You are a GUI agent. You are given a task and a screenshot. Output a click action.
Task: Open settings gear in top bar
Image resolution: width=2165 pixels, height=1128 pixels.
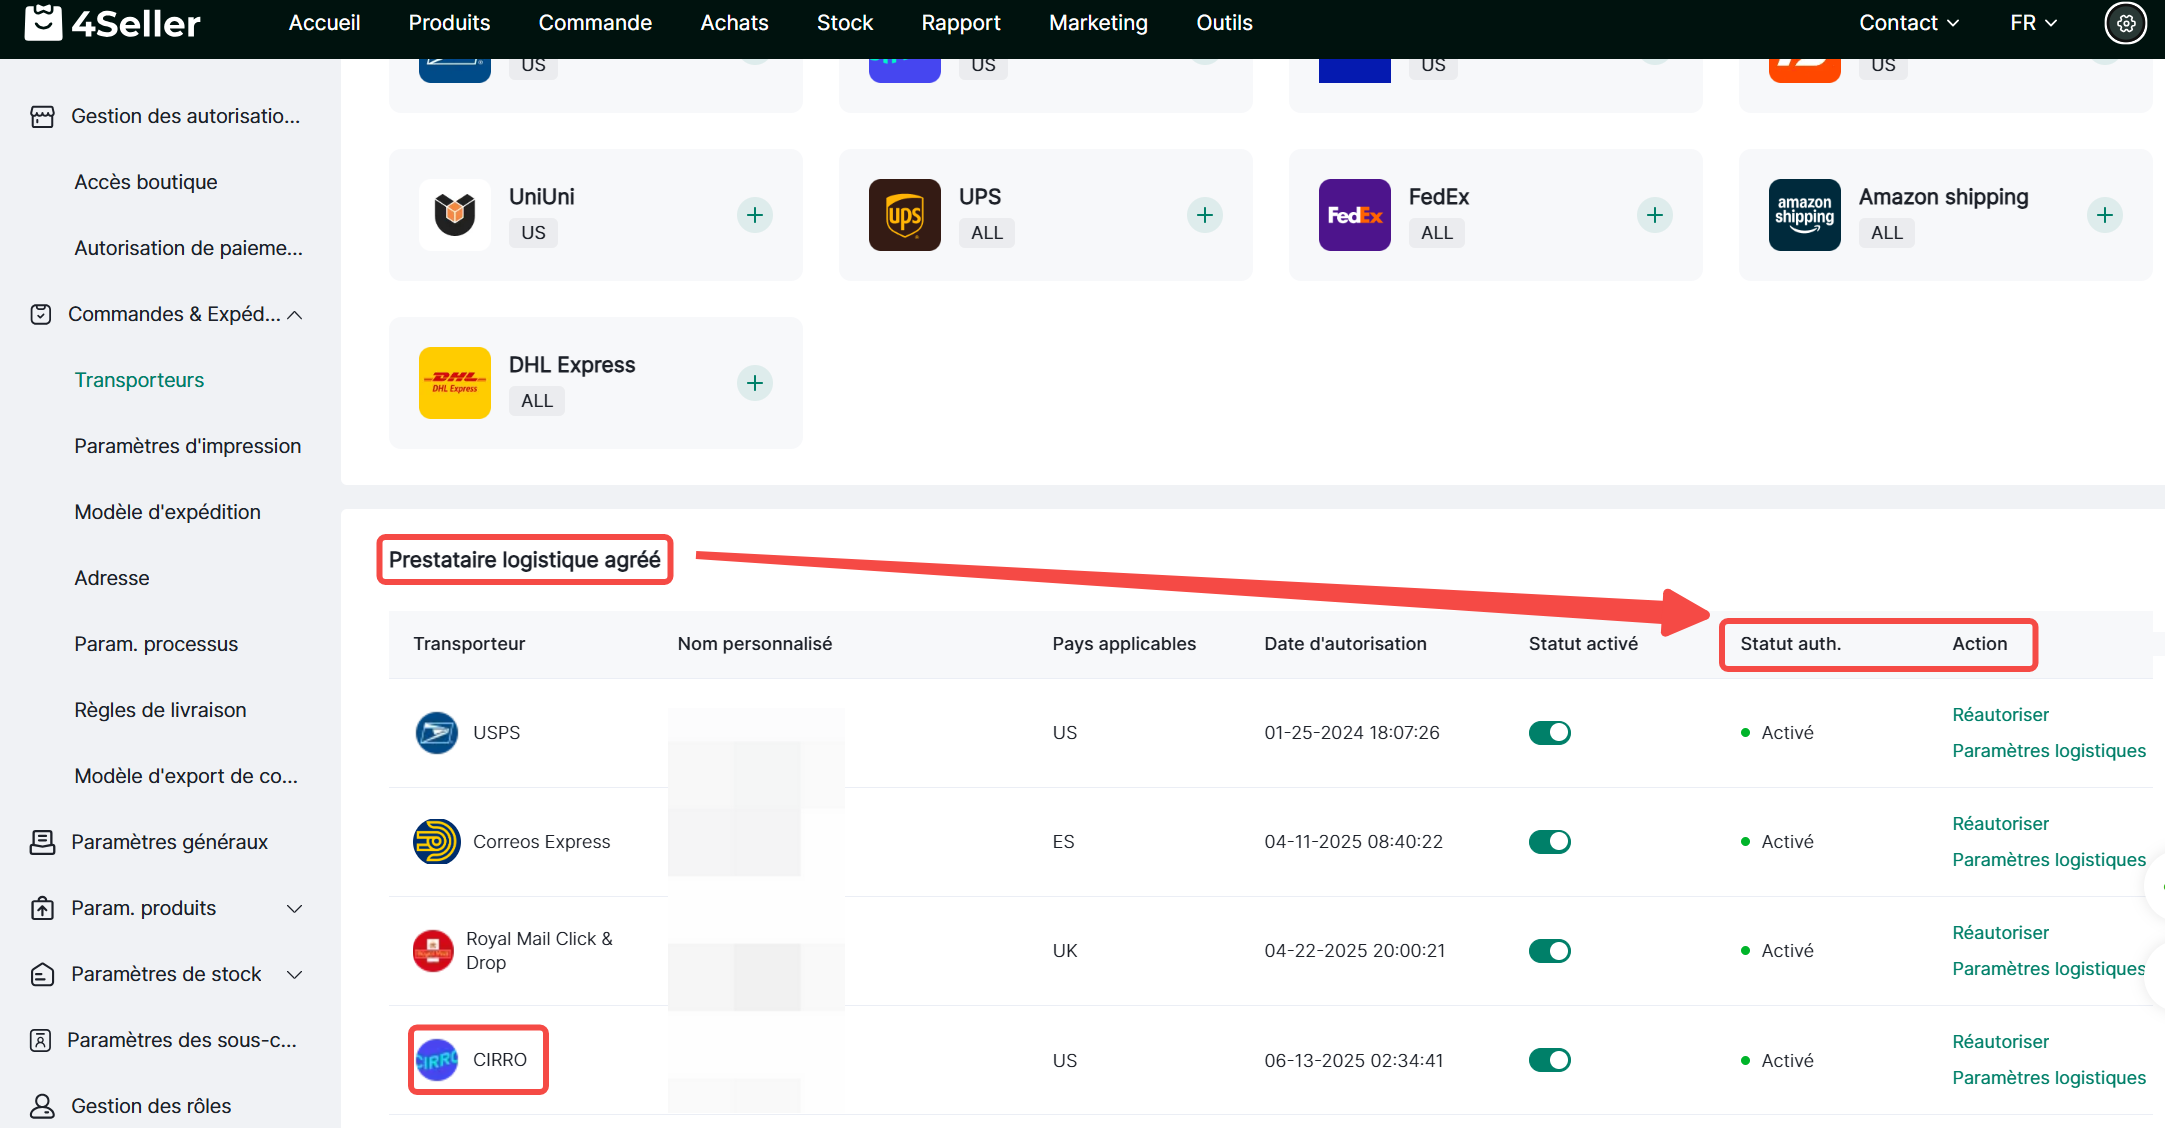point(2125,23)
